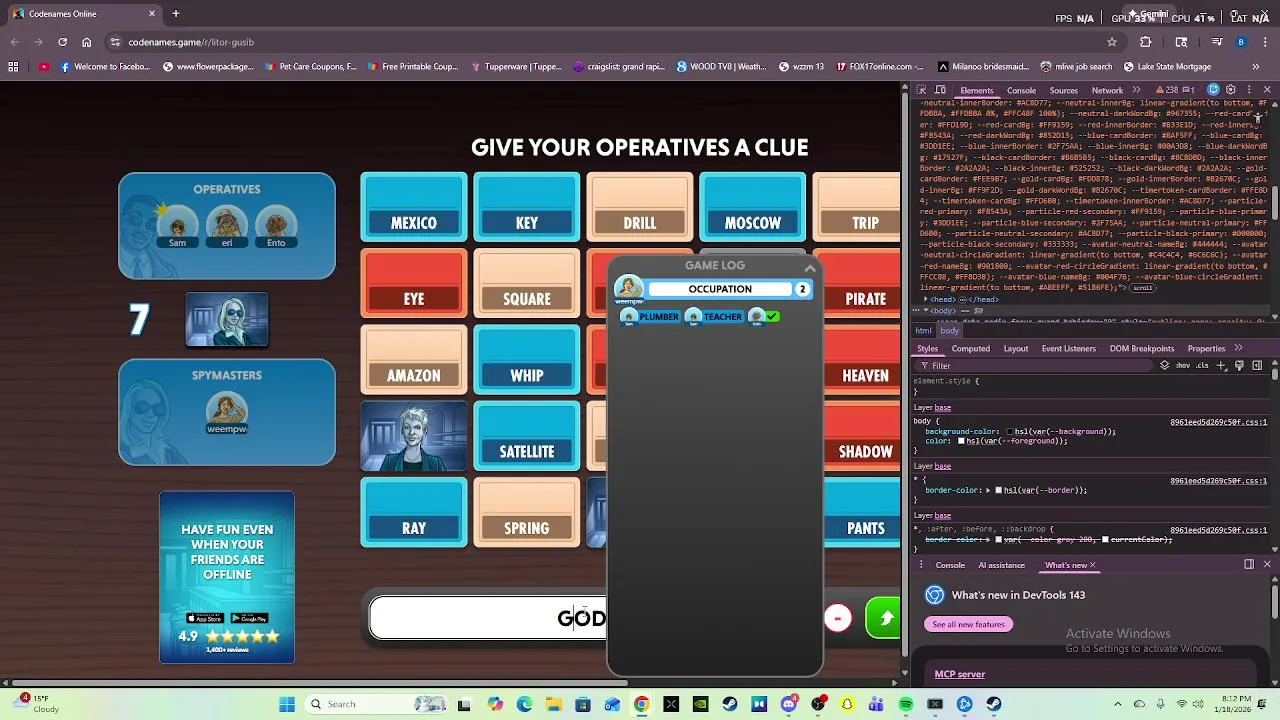Click the 238 warnings counter in DevTools
The image size is (1280, 720).
pos(1165,90)
